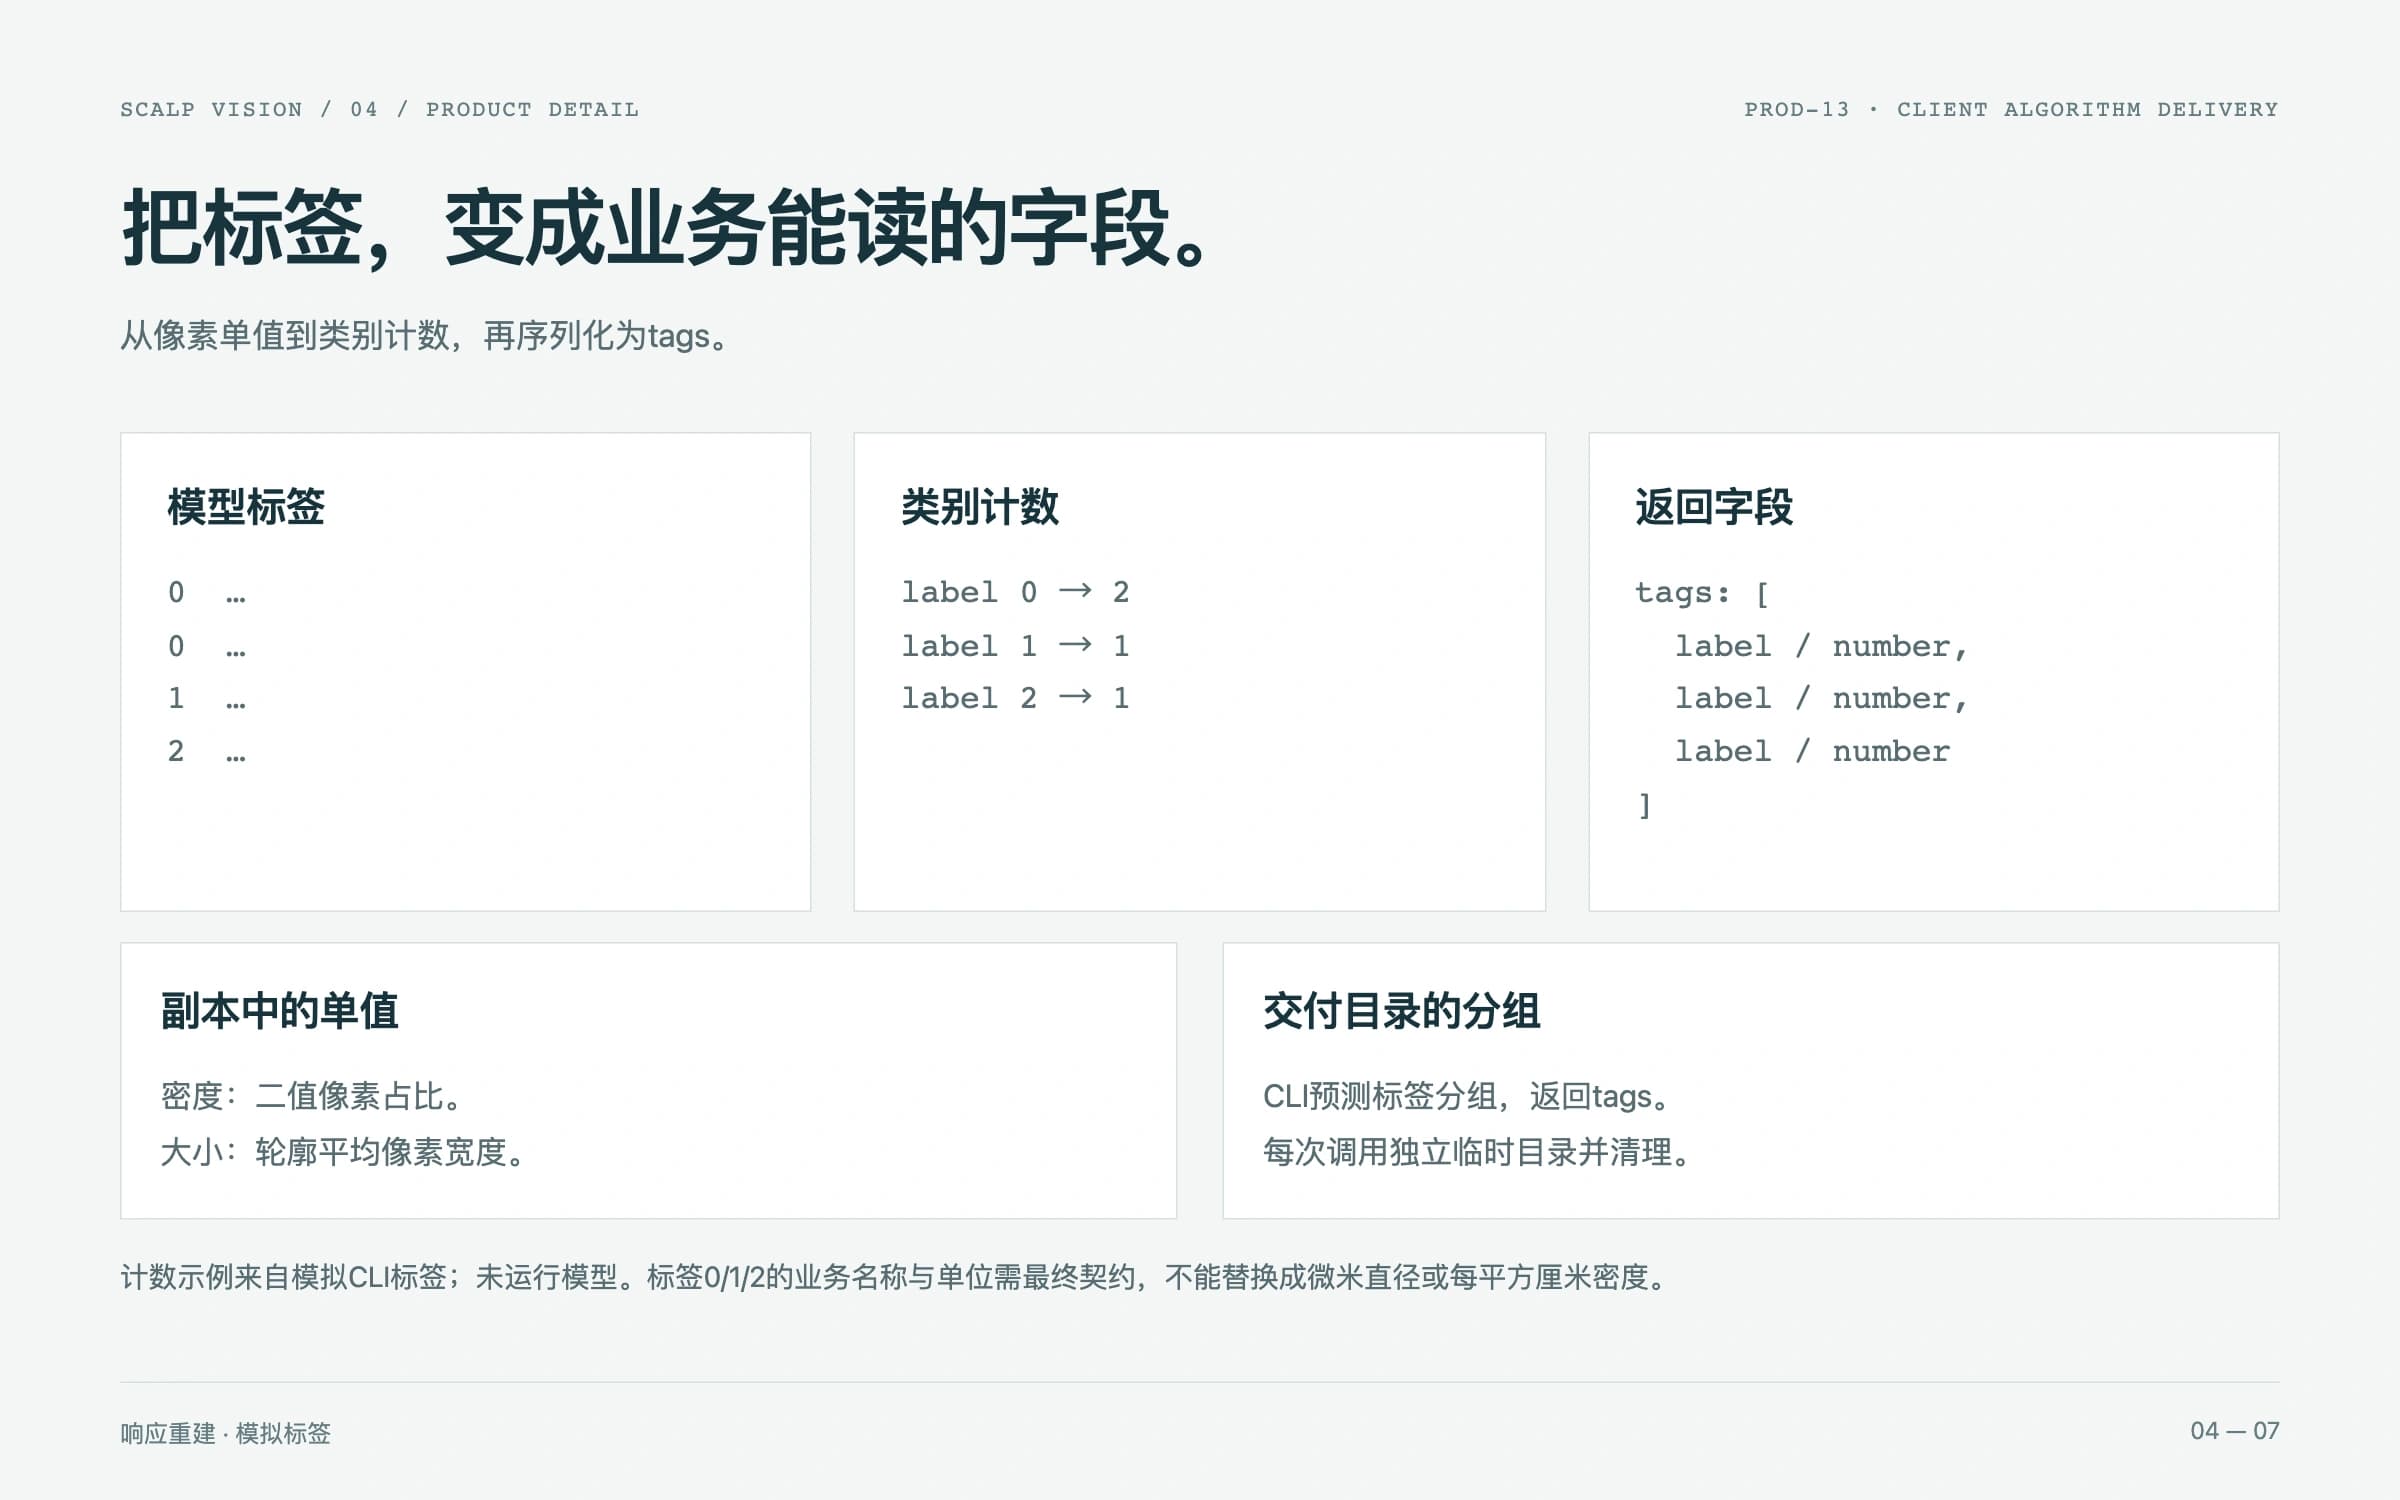Click the card heading '副本中的单值'
Viewport: 2400px width, 1500px height.
click(280, 1011)
